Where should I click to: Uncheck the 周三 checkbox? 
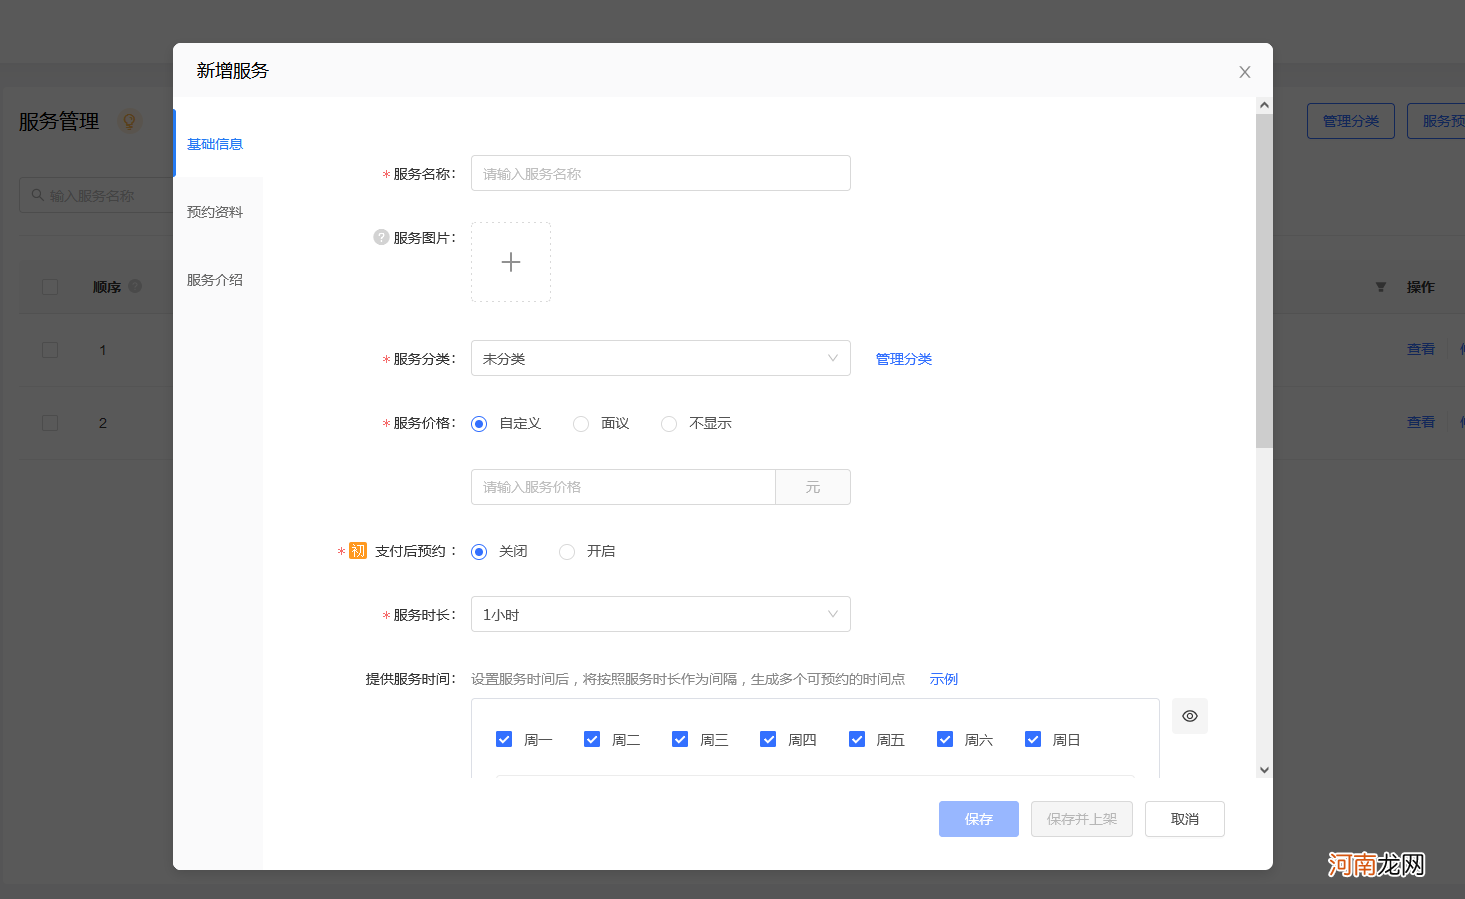(680, 739)
